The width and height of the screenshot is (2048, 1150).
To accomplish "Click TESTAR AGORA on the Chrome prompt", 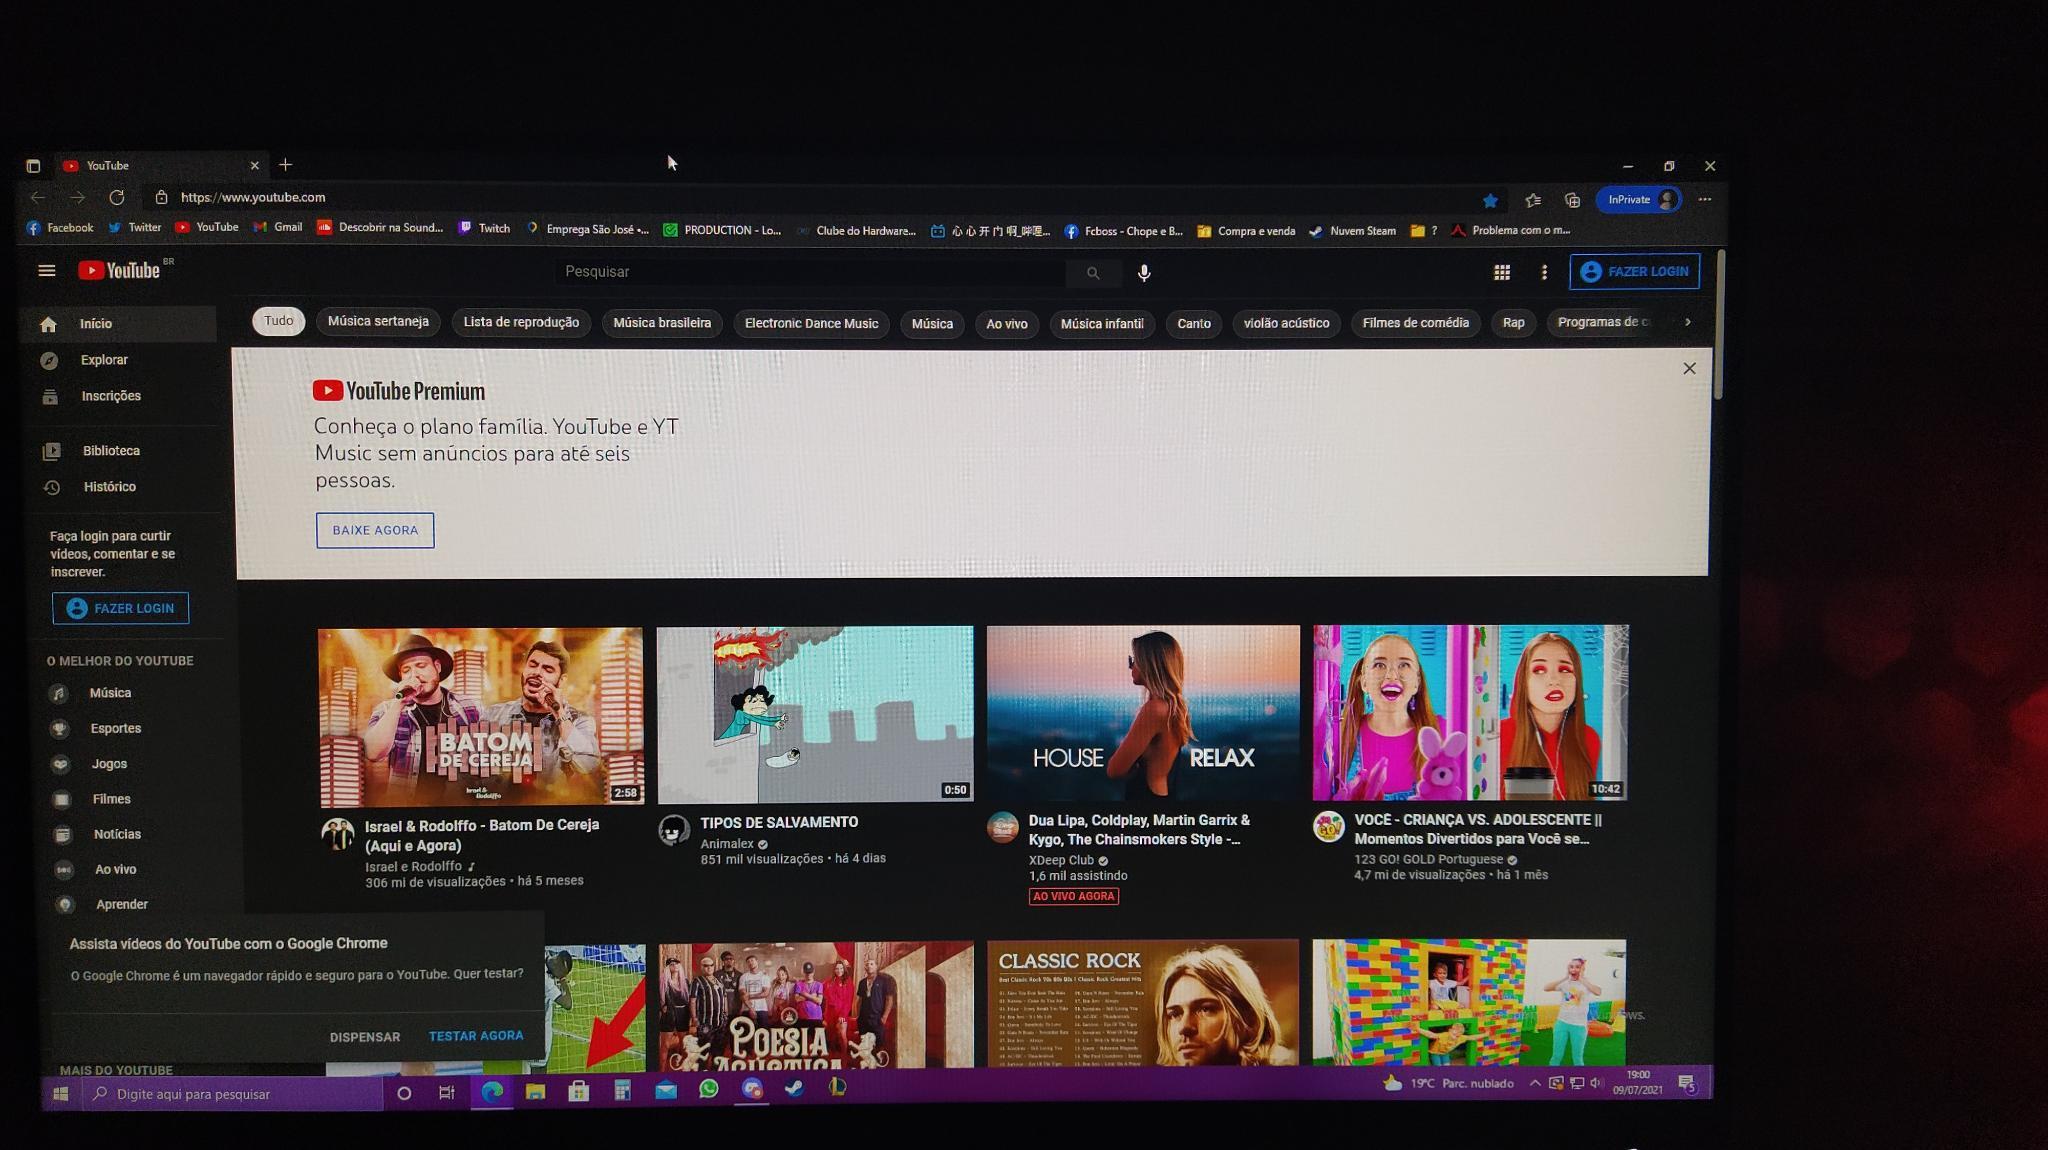I will point(476,1036).
